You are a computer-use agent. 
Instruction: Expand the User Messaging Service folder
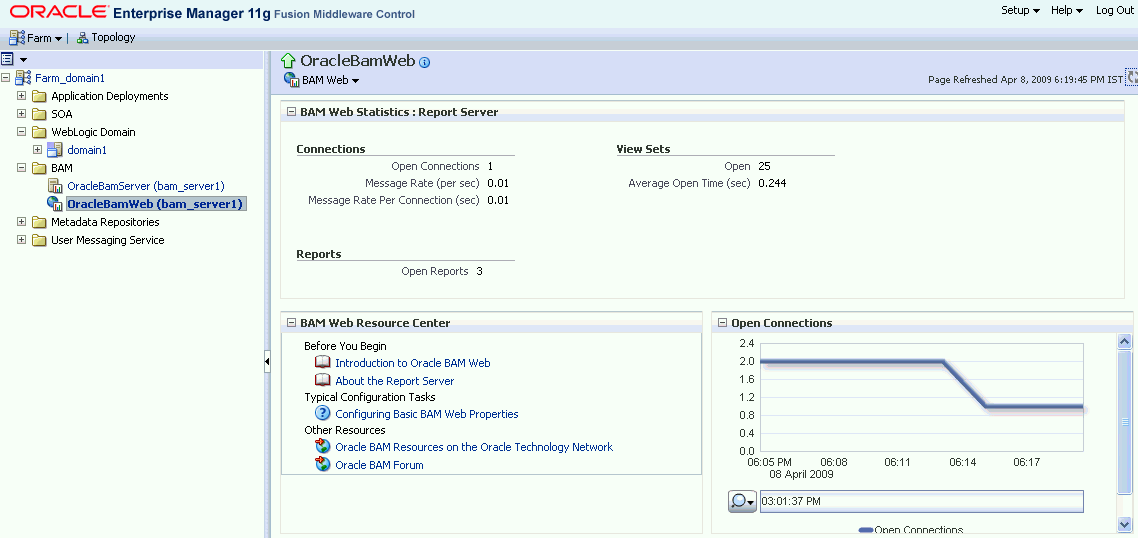tap(22, 240)
